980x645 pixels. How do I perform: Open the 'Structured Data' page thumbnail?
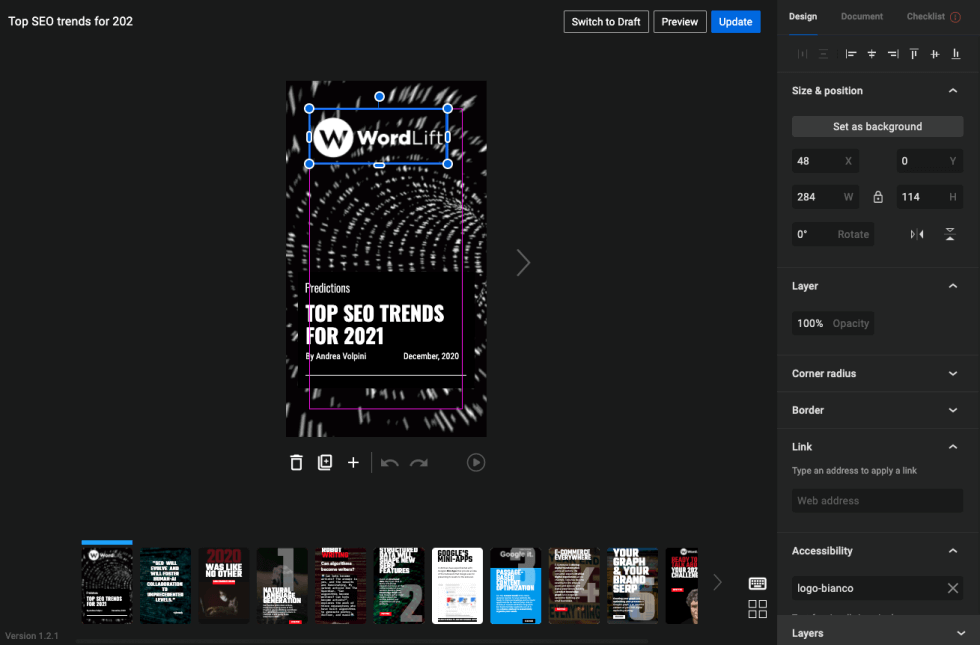click(x=399, y=586)
